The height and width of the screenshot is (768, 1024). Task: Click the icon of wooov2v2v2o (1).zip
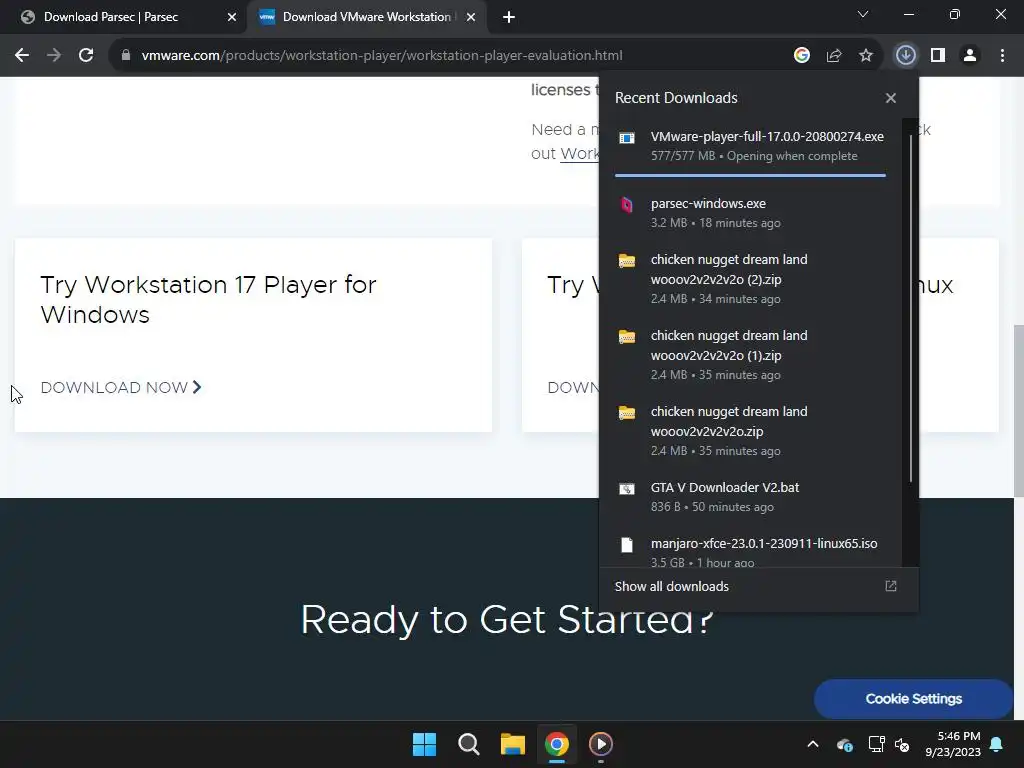coord(626,336)
